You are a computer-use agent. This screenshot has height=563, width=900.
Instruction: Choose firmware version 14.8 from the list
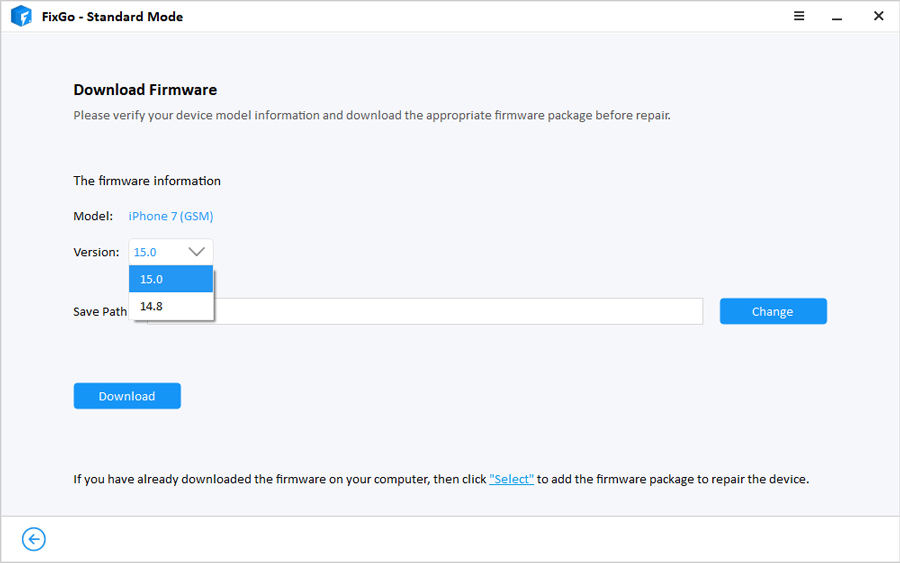pos(171,306)
